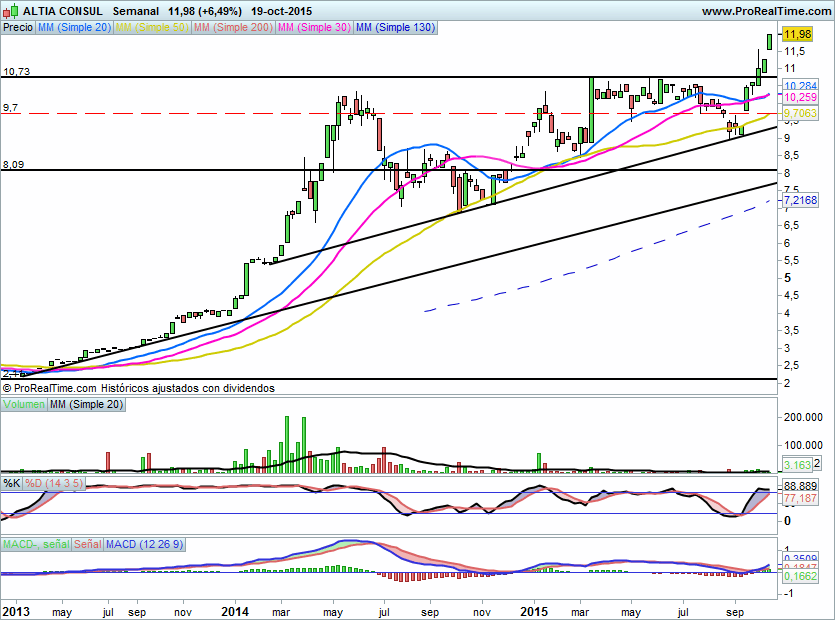The image size is (835, 620).
Task: Click the 8,5 price axis value
Action: click(791, 156)
